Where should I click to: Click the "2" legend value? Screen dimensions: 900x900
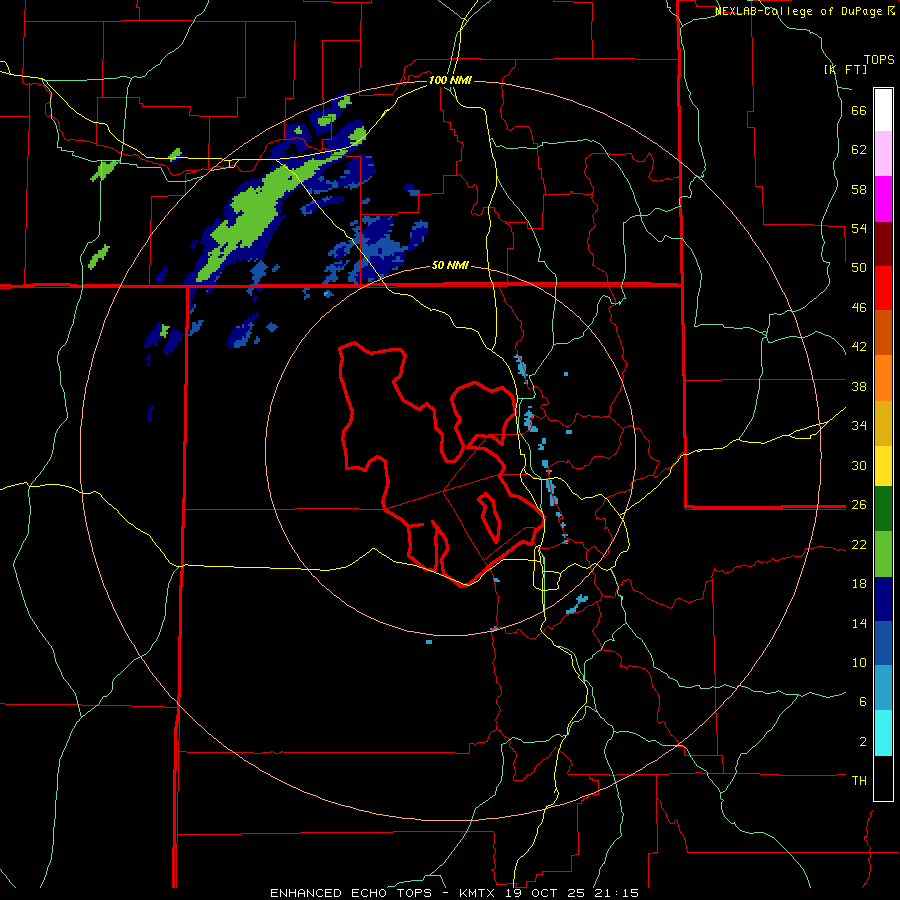tap(863, 742)
